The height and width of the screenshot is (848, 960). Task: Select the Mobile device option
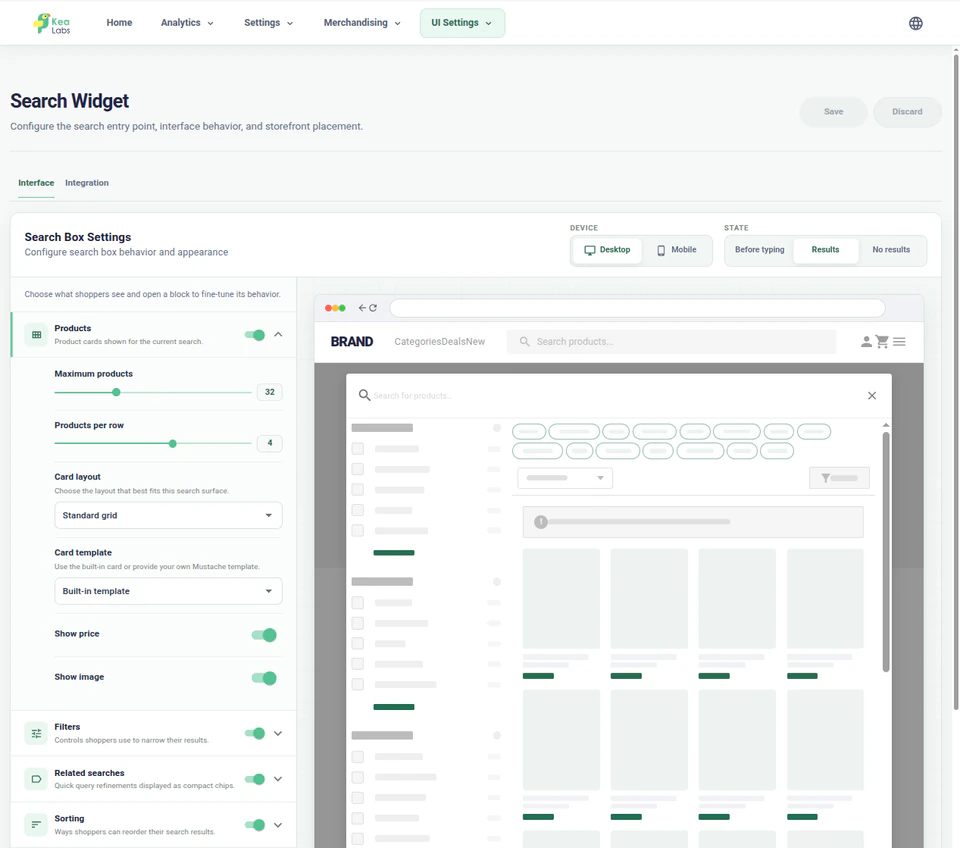point(677,250)
